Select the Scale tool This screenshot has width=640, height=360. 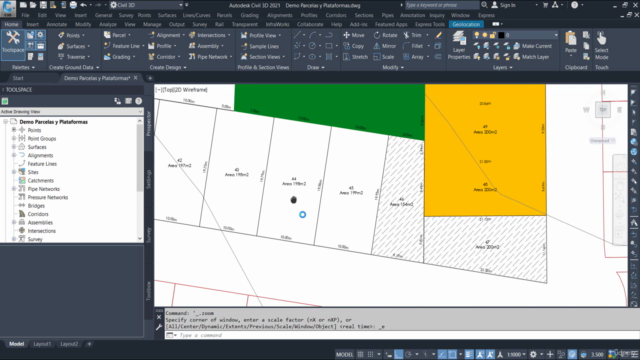(384, 57)
